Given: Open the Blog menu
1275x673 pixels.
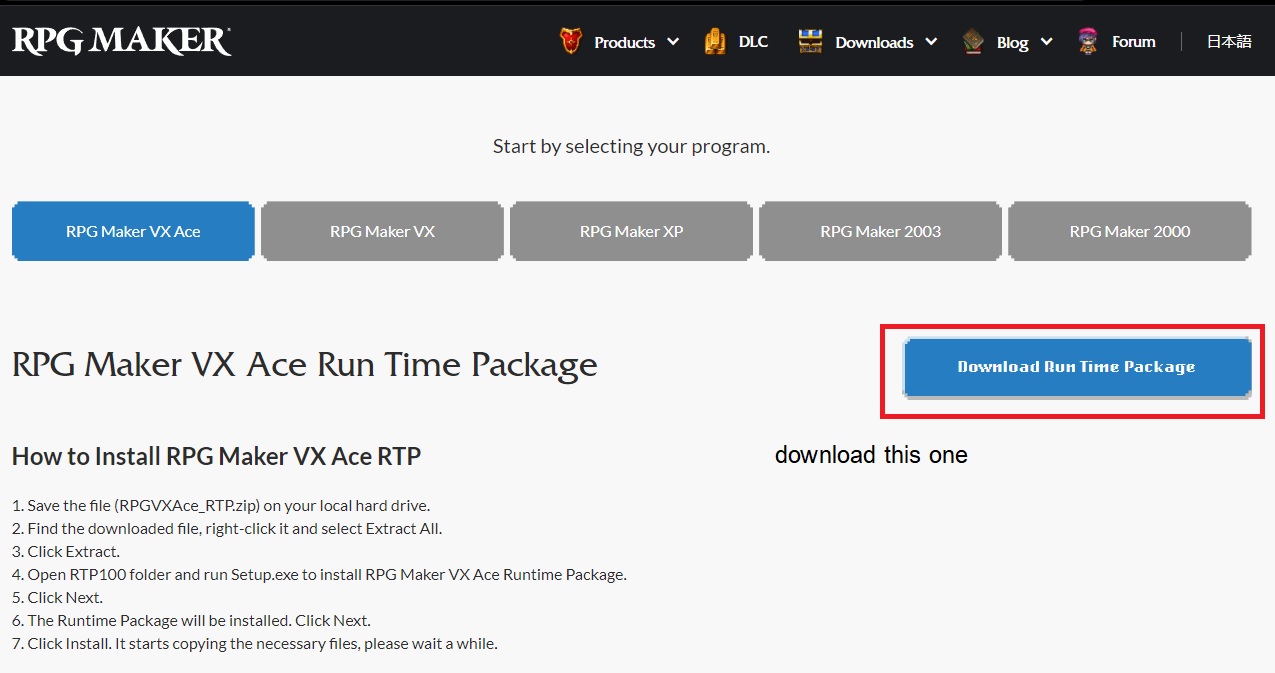Looking at the screenshot, I should pos(1012,42).
